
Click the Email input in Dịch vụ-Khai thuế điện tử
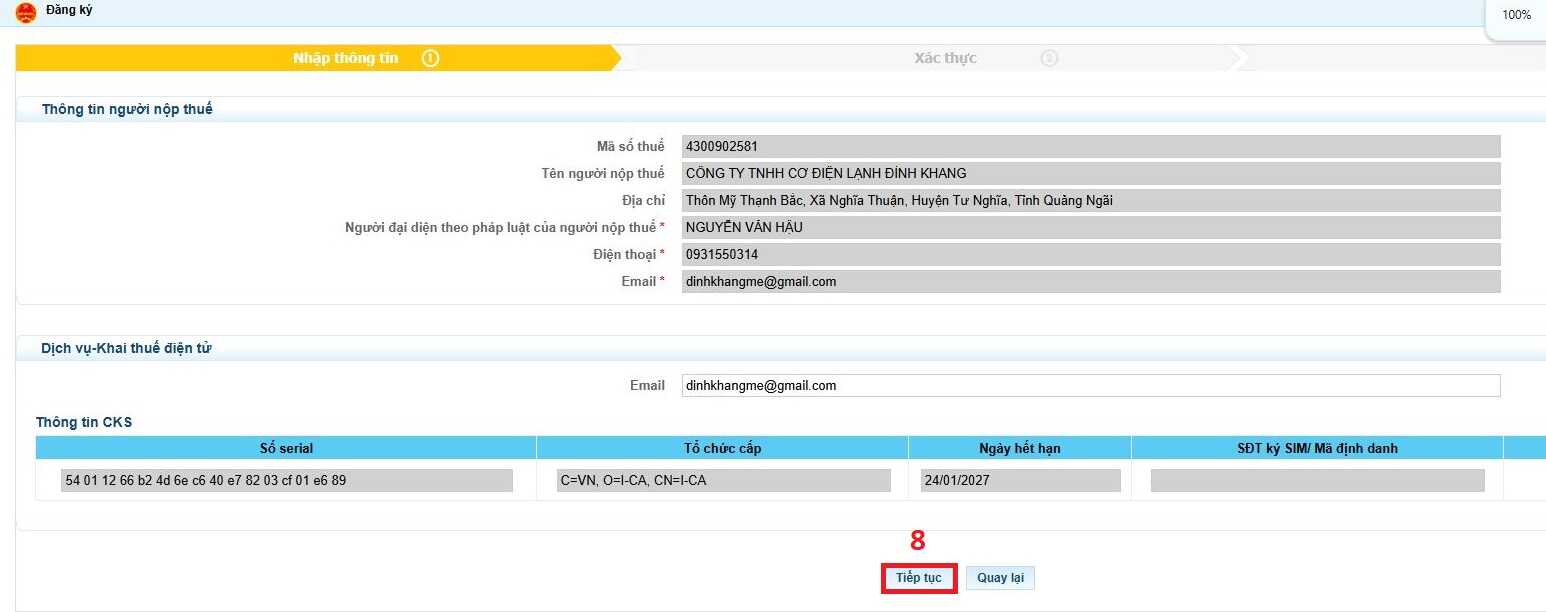tap(1091, 386)
